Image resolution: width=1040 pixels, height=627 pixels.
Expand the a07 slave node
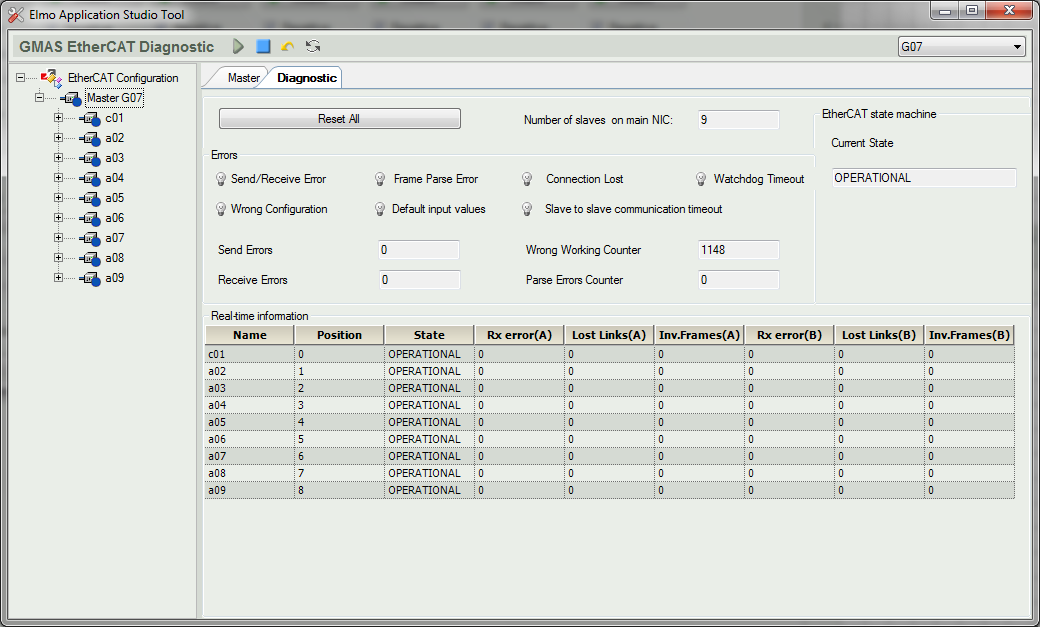click(x=58, y=238)
